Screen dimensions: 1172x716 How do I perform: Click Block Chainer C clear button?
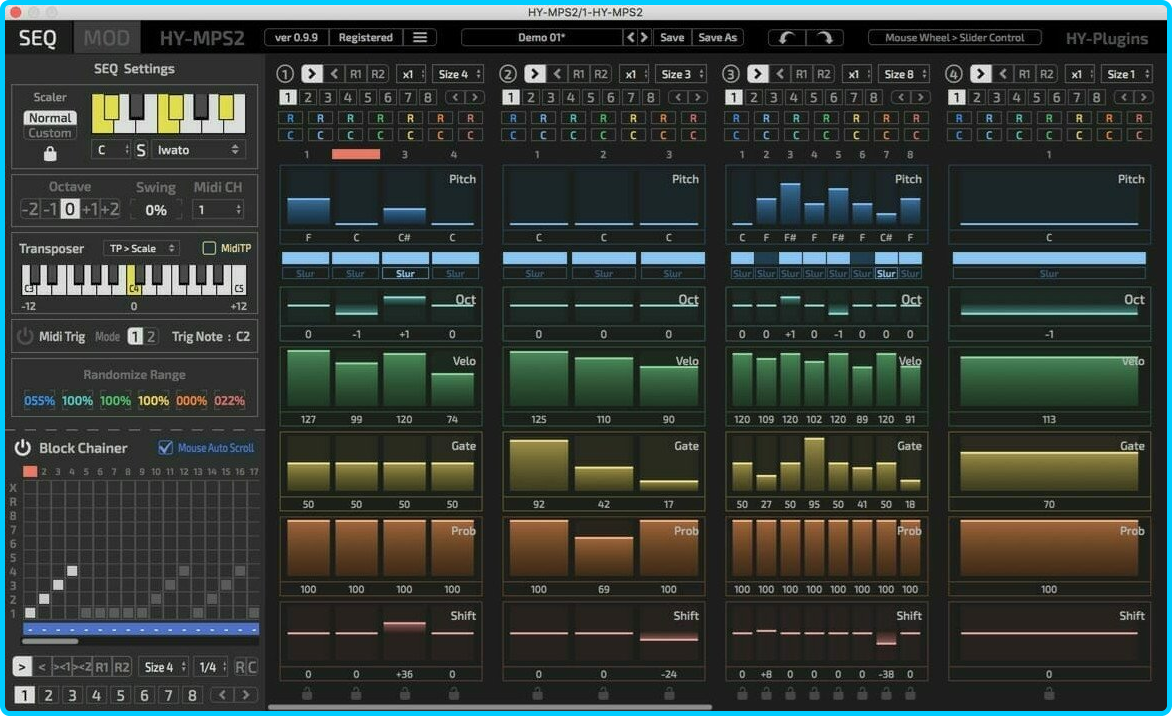[252, 667]
